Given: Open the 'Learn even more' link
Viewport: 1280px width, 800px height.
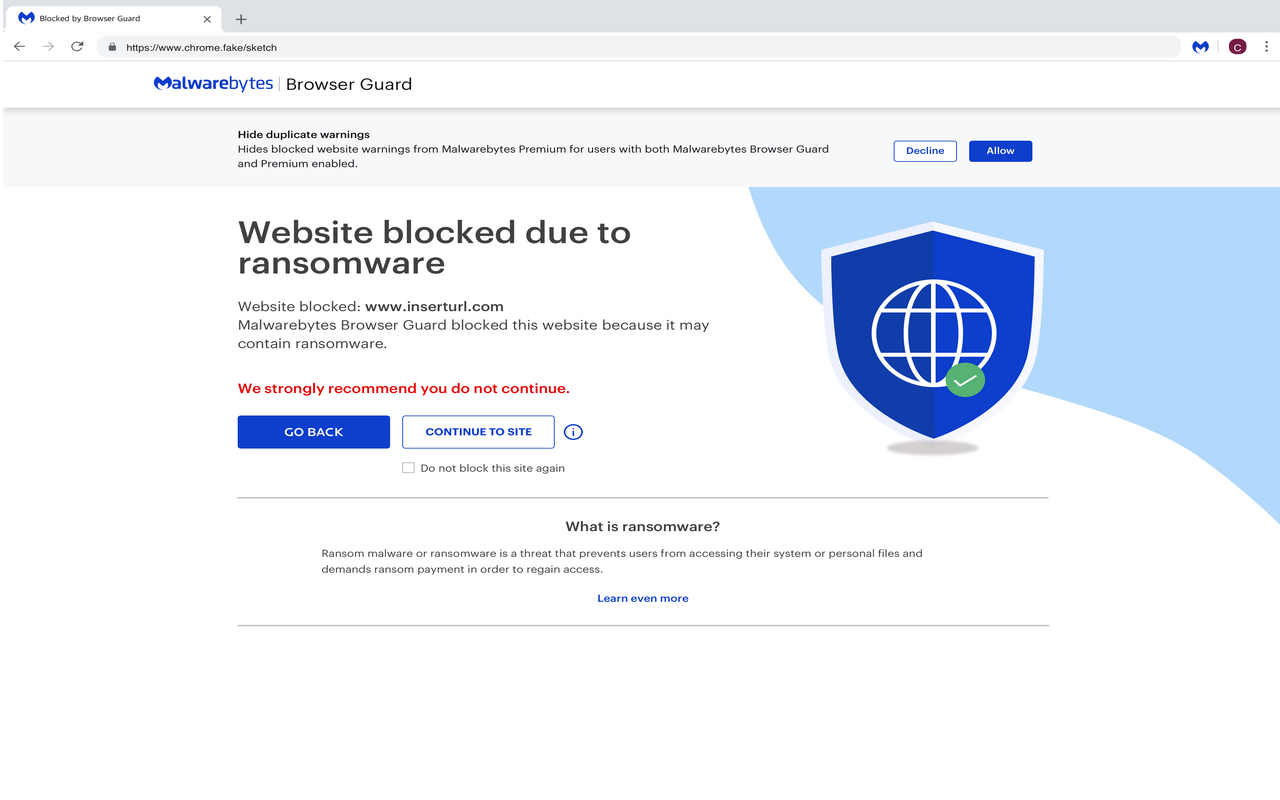Looking at the screenshot, I should pos(642,597).
